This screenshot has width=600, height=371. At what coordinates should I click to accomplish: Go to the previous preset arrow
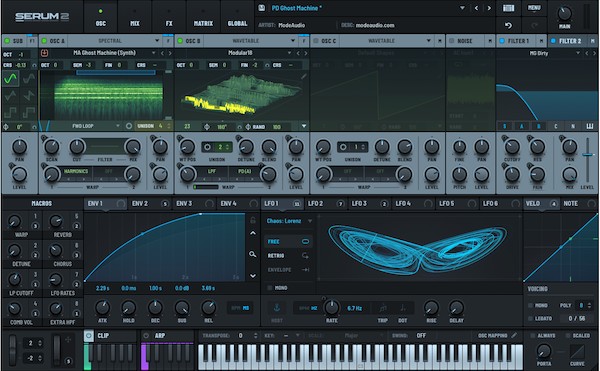pyautogui.click(x=476, y=8)
